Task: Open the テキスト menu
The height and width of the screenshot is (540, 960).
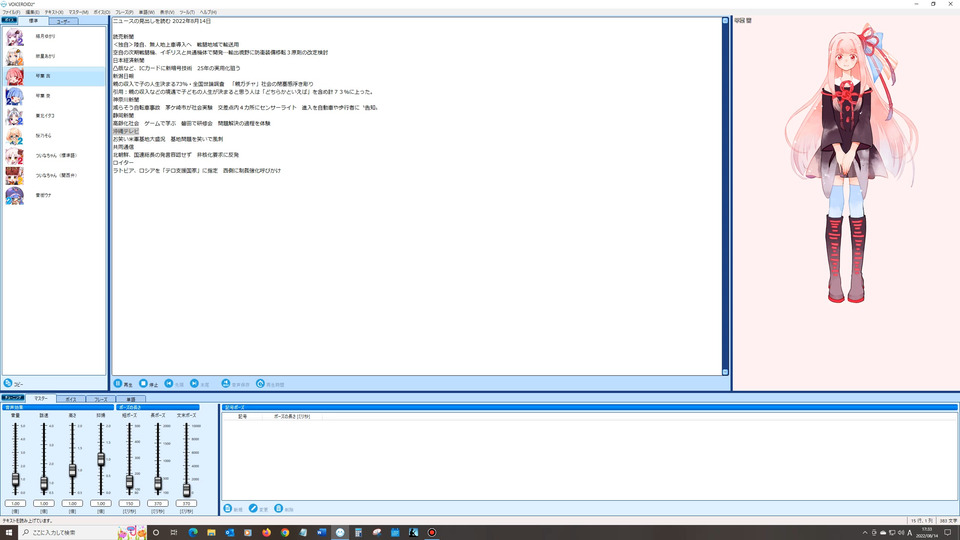Action: 54,12
